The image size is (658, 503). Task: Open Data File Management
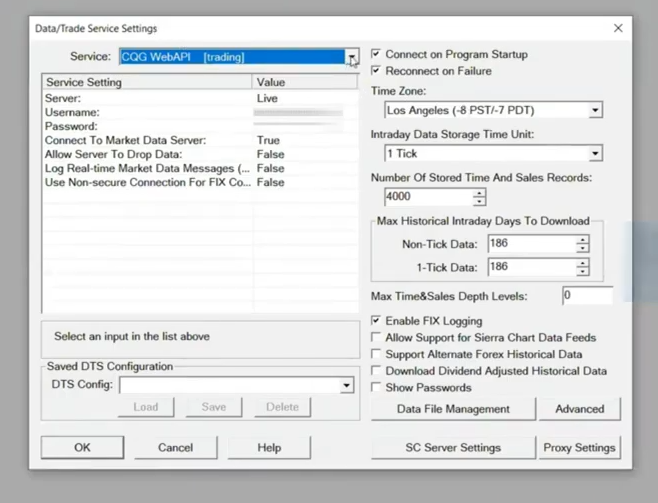(x=452, y=409)
